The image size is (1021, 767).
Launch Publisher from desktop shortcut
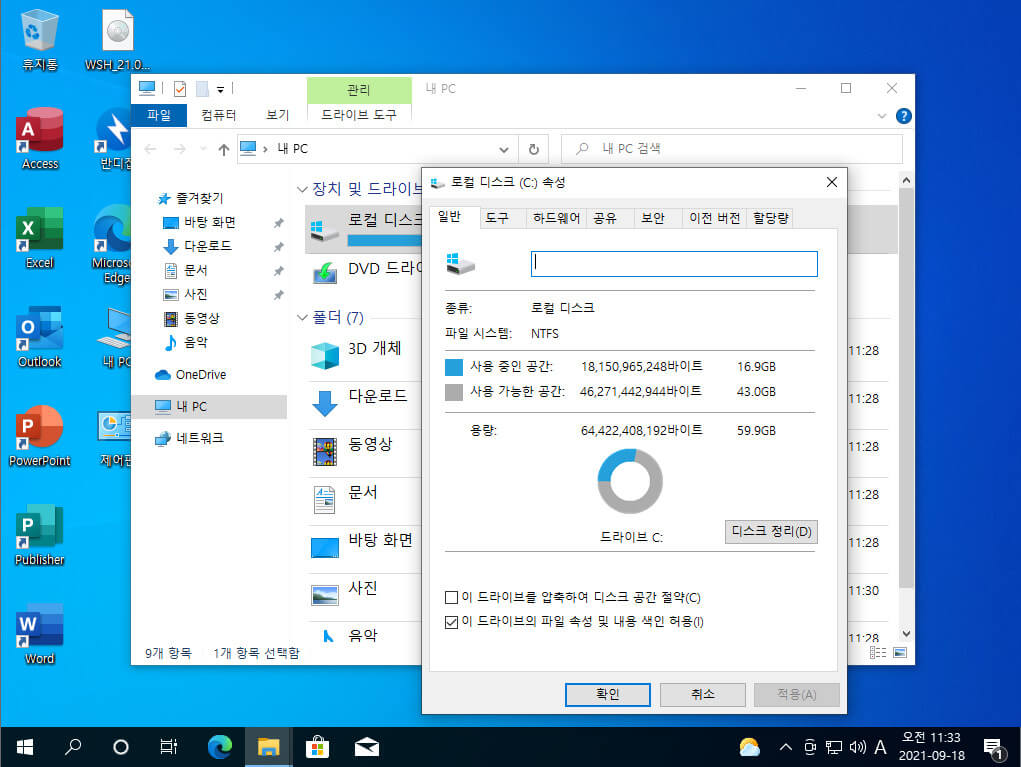pos(39,534)
